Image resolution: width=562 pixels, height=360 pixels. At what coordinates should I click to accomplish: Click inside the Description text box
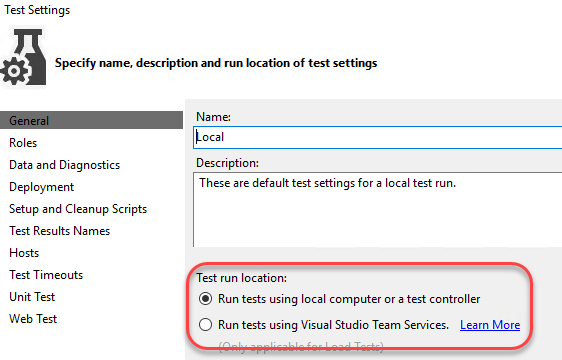377,210
